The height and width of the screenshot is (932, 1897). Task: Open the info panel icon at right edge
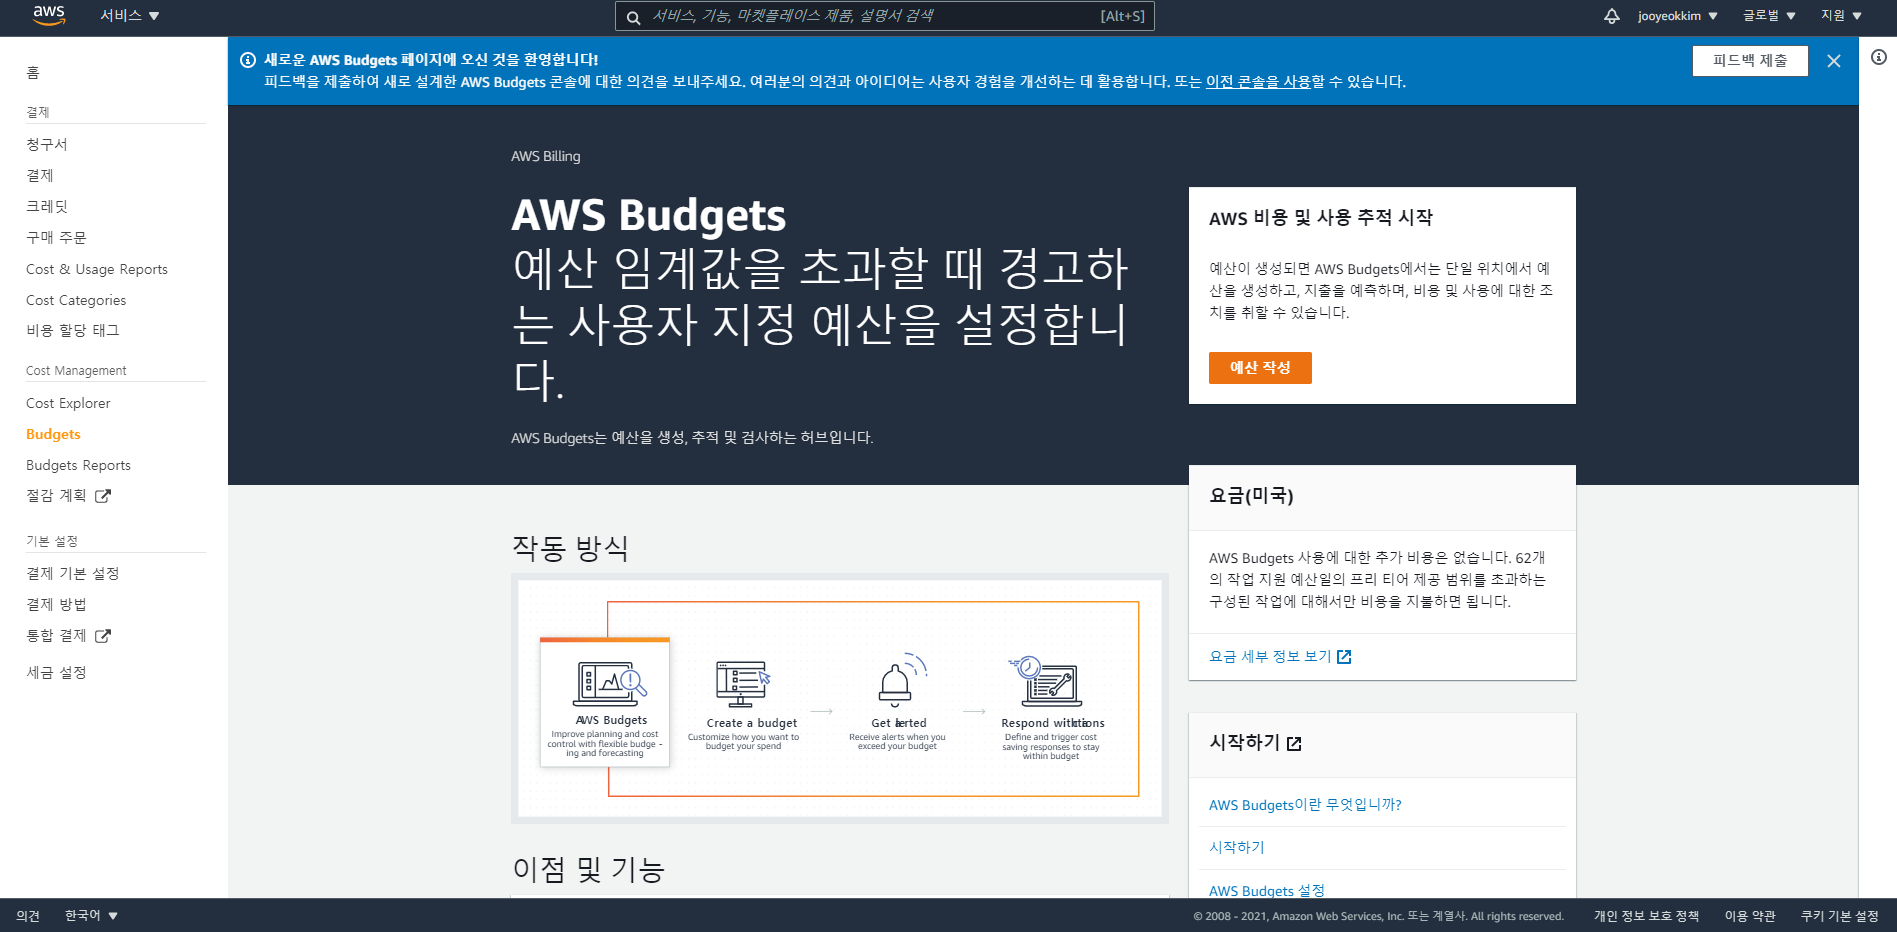(x=1879, y=57)
